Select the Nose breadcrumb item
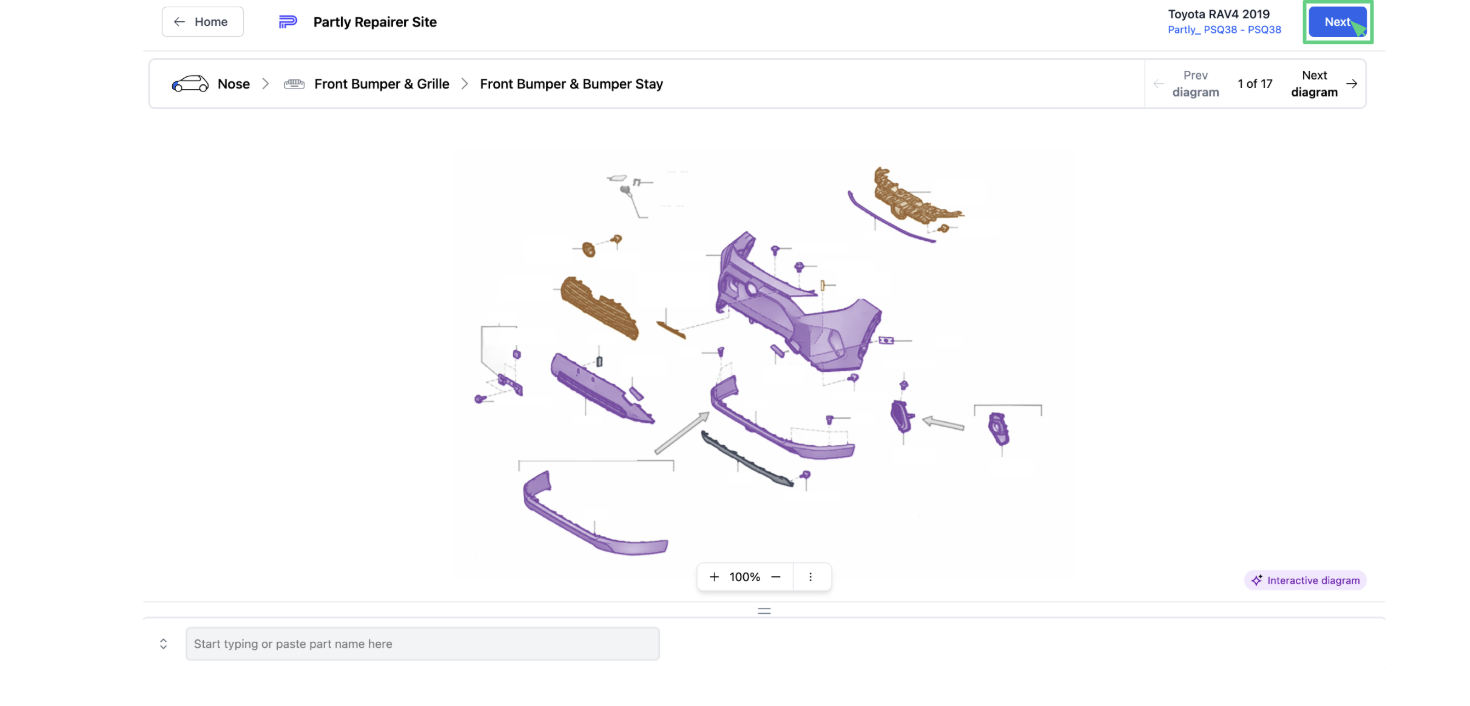This screenshot has width=1470, height=706. pos(233,84)
